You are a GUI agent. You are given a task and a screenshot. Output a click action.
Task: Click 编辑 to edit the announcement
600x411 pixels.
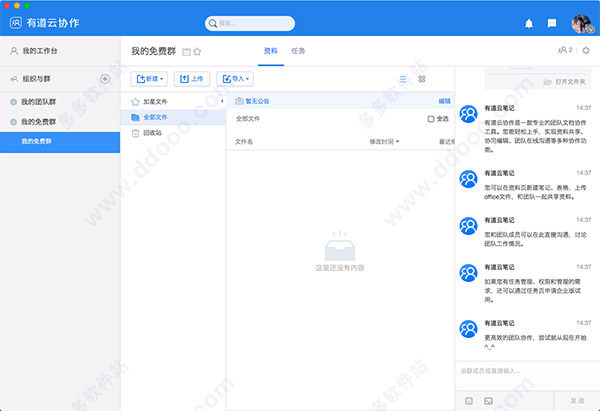point(444,101)
